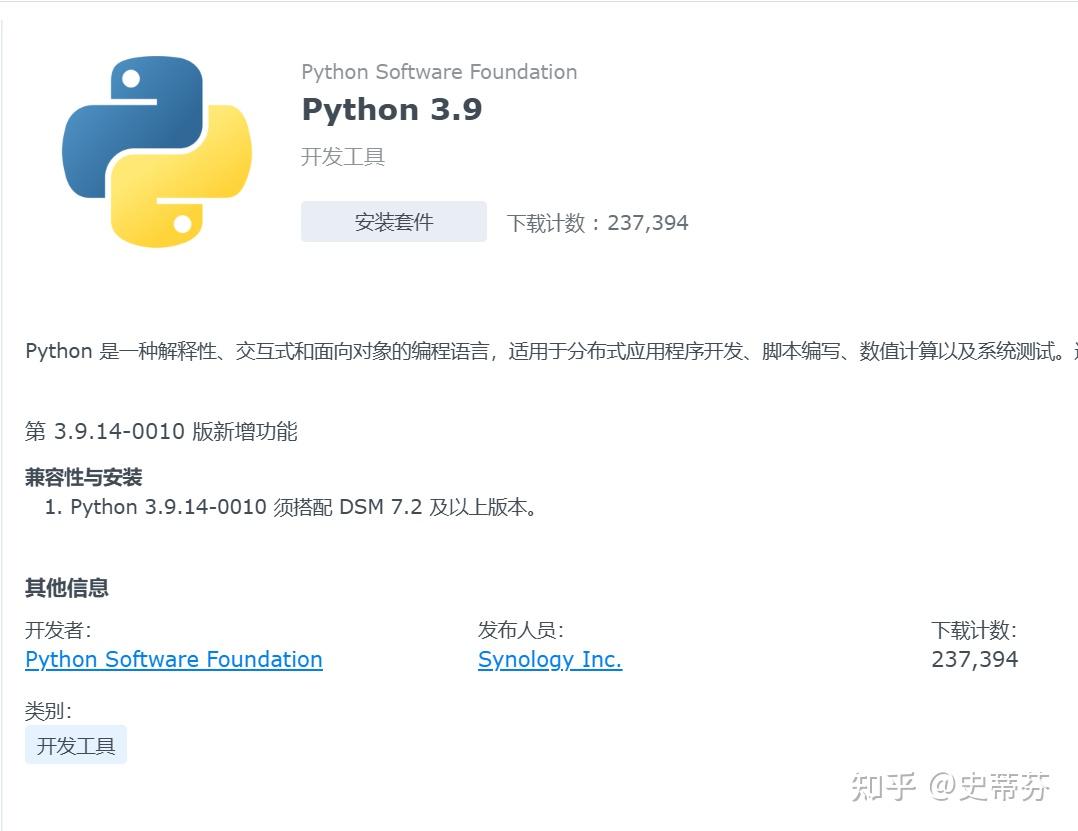
Task: Open the Synology Inc. publisher link
Action: [x=549, y=659]
